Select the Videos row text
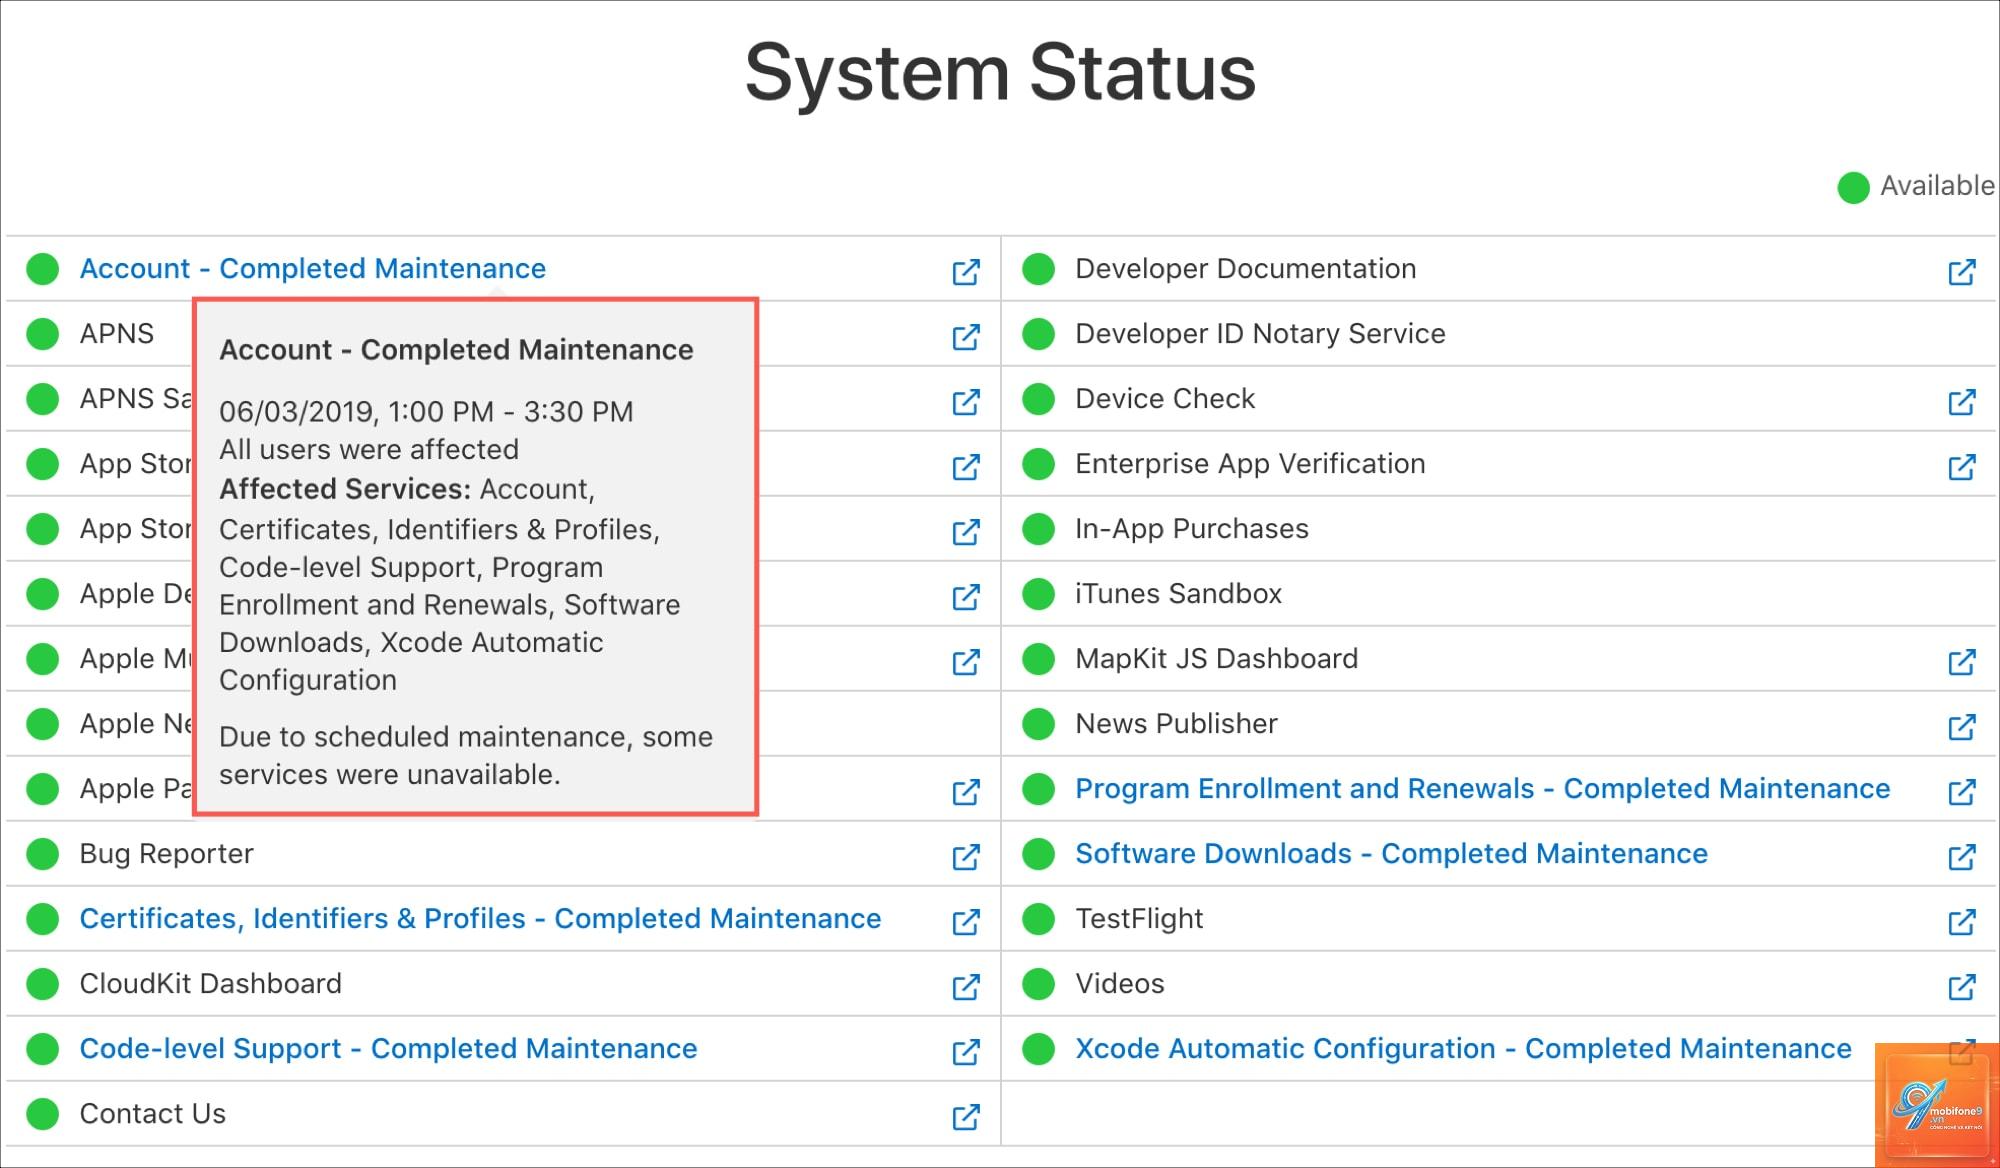2000x1168 pixels. (1120, 984)
